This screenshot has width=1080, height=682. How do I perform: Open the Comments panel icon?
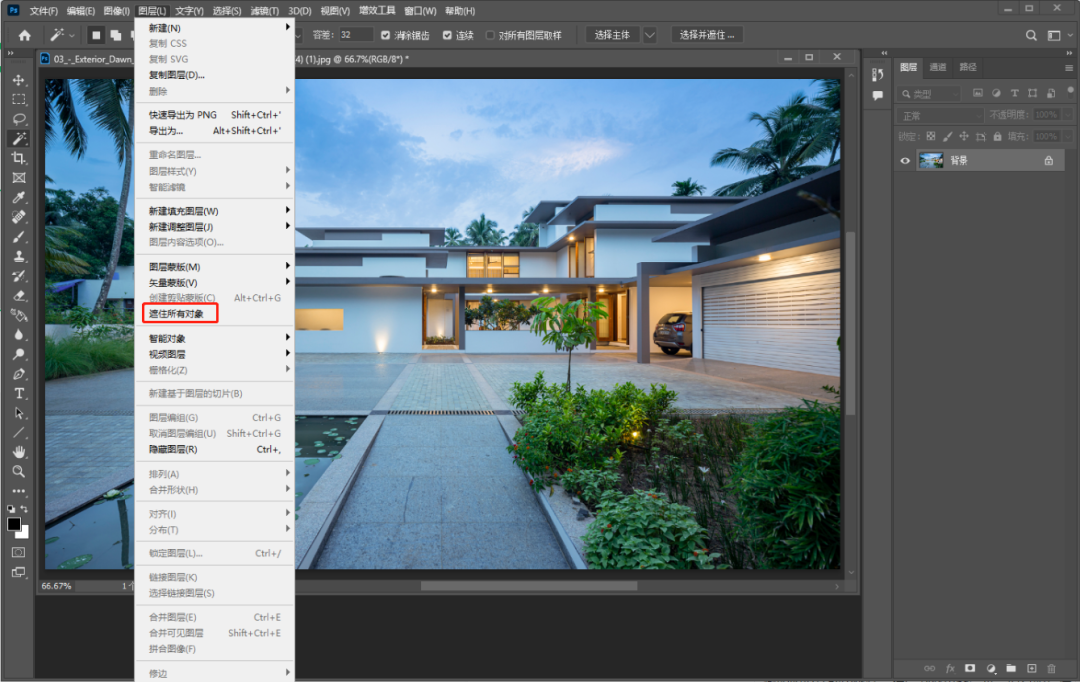pyautogui.click(x=878, y=96)
